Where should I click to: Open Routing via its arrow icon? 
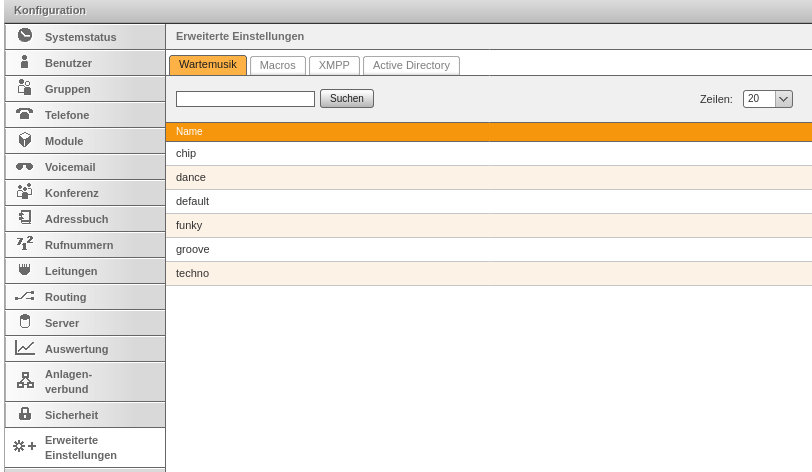click(25, 297)
